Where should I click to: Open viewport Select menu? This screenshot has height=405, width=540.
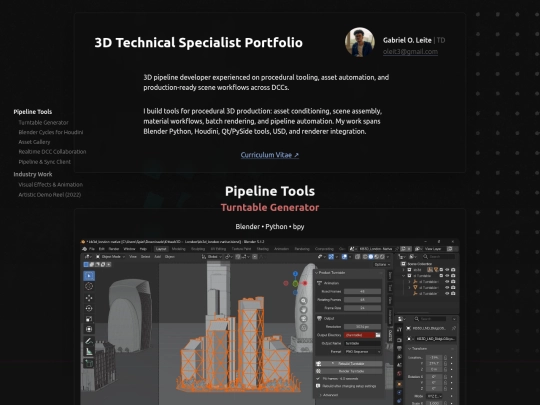click(145, 257)
